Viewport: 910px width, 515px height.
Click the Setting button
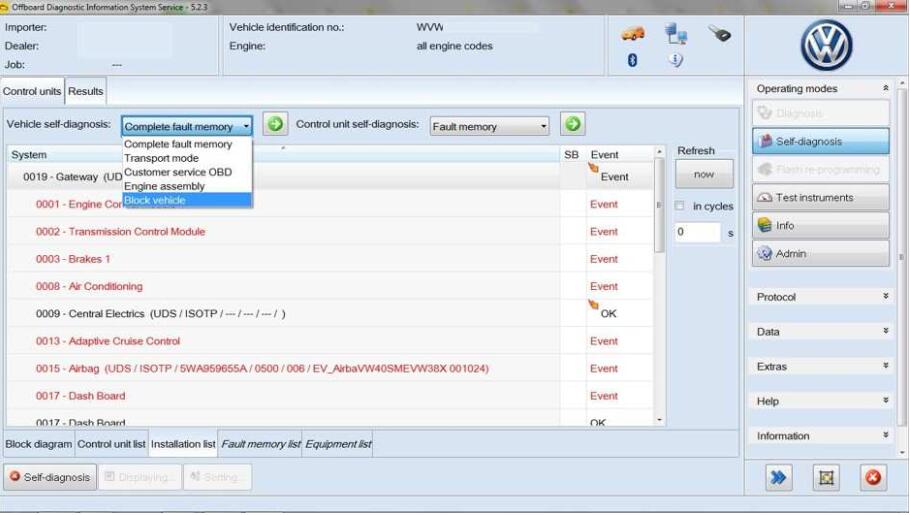coord(218,477)
